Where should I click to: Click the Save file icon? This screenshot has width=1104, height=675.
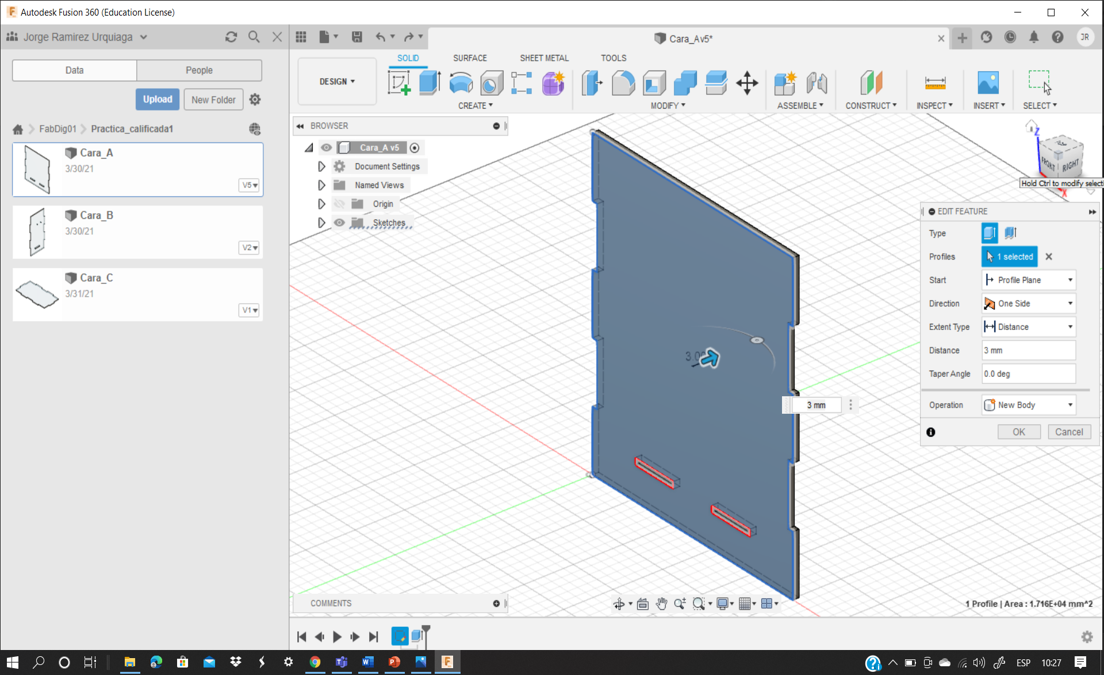[x=357, y=38]
